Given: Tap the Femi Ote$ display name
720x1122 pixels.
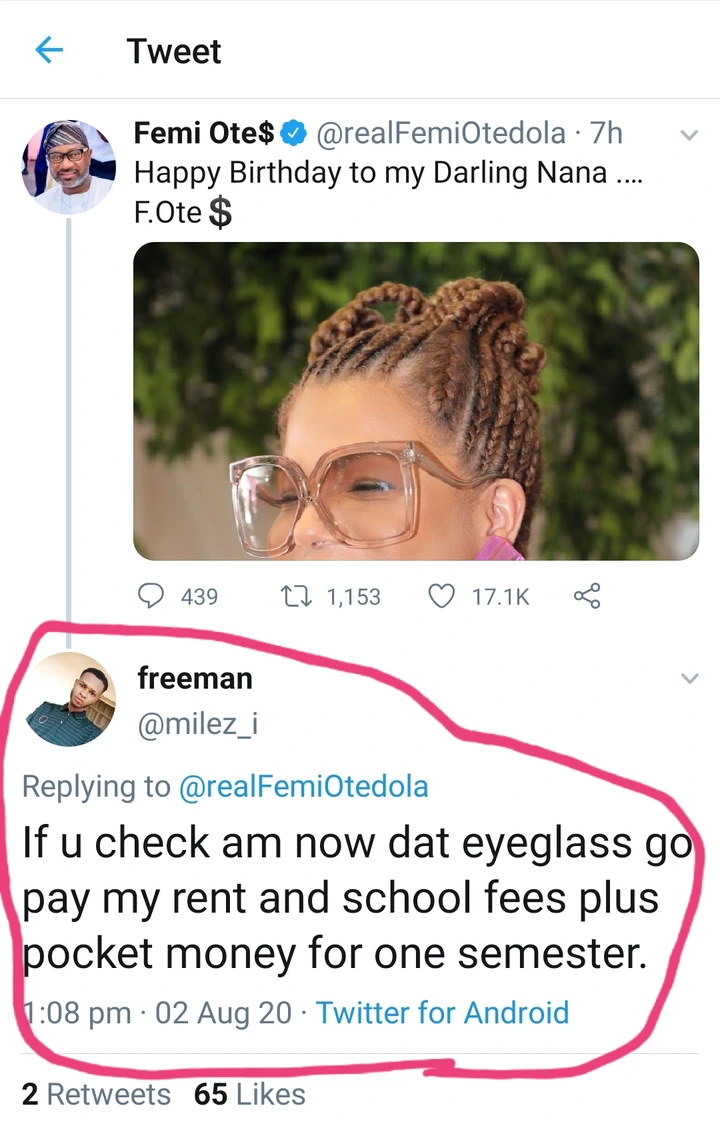Looking at the screenshot, I should (204, 132).
